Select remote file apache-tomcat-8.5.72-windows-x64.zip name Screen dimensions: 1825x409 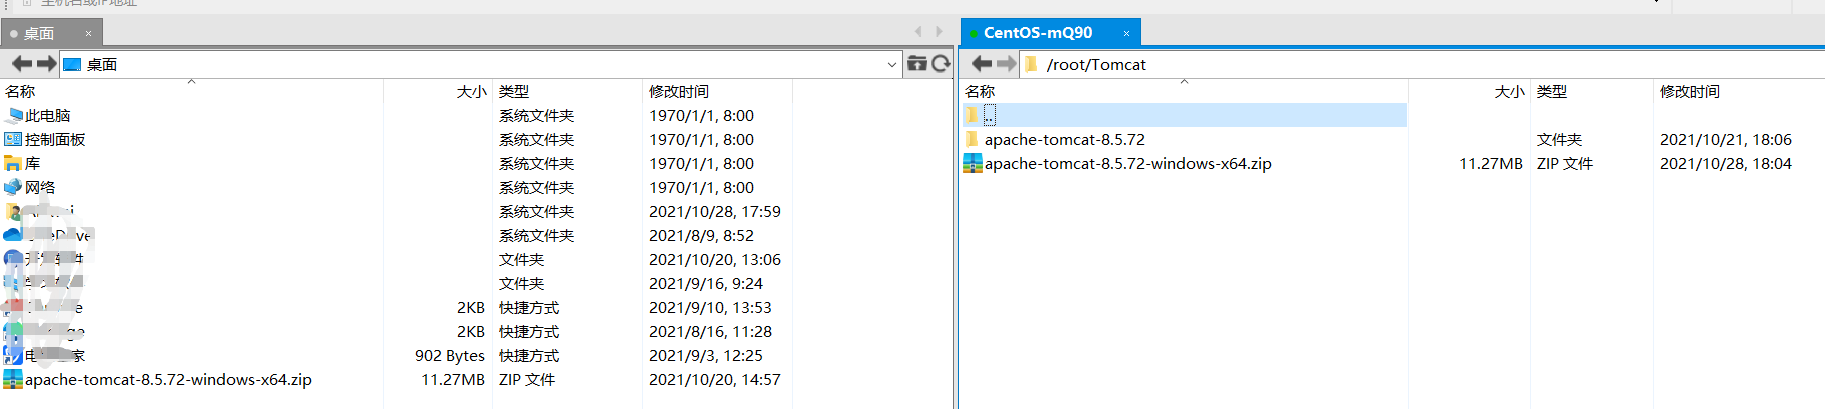click(1128, 164)
